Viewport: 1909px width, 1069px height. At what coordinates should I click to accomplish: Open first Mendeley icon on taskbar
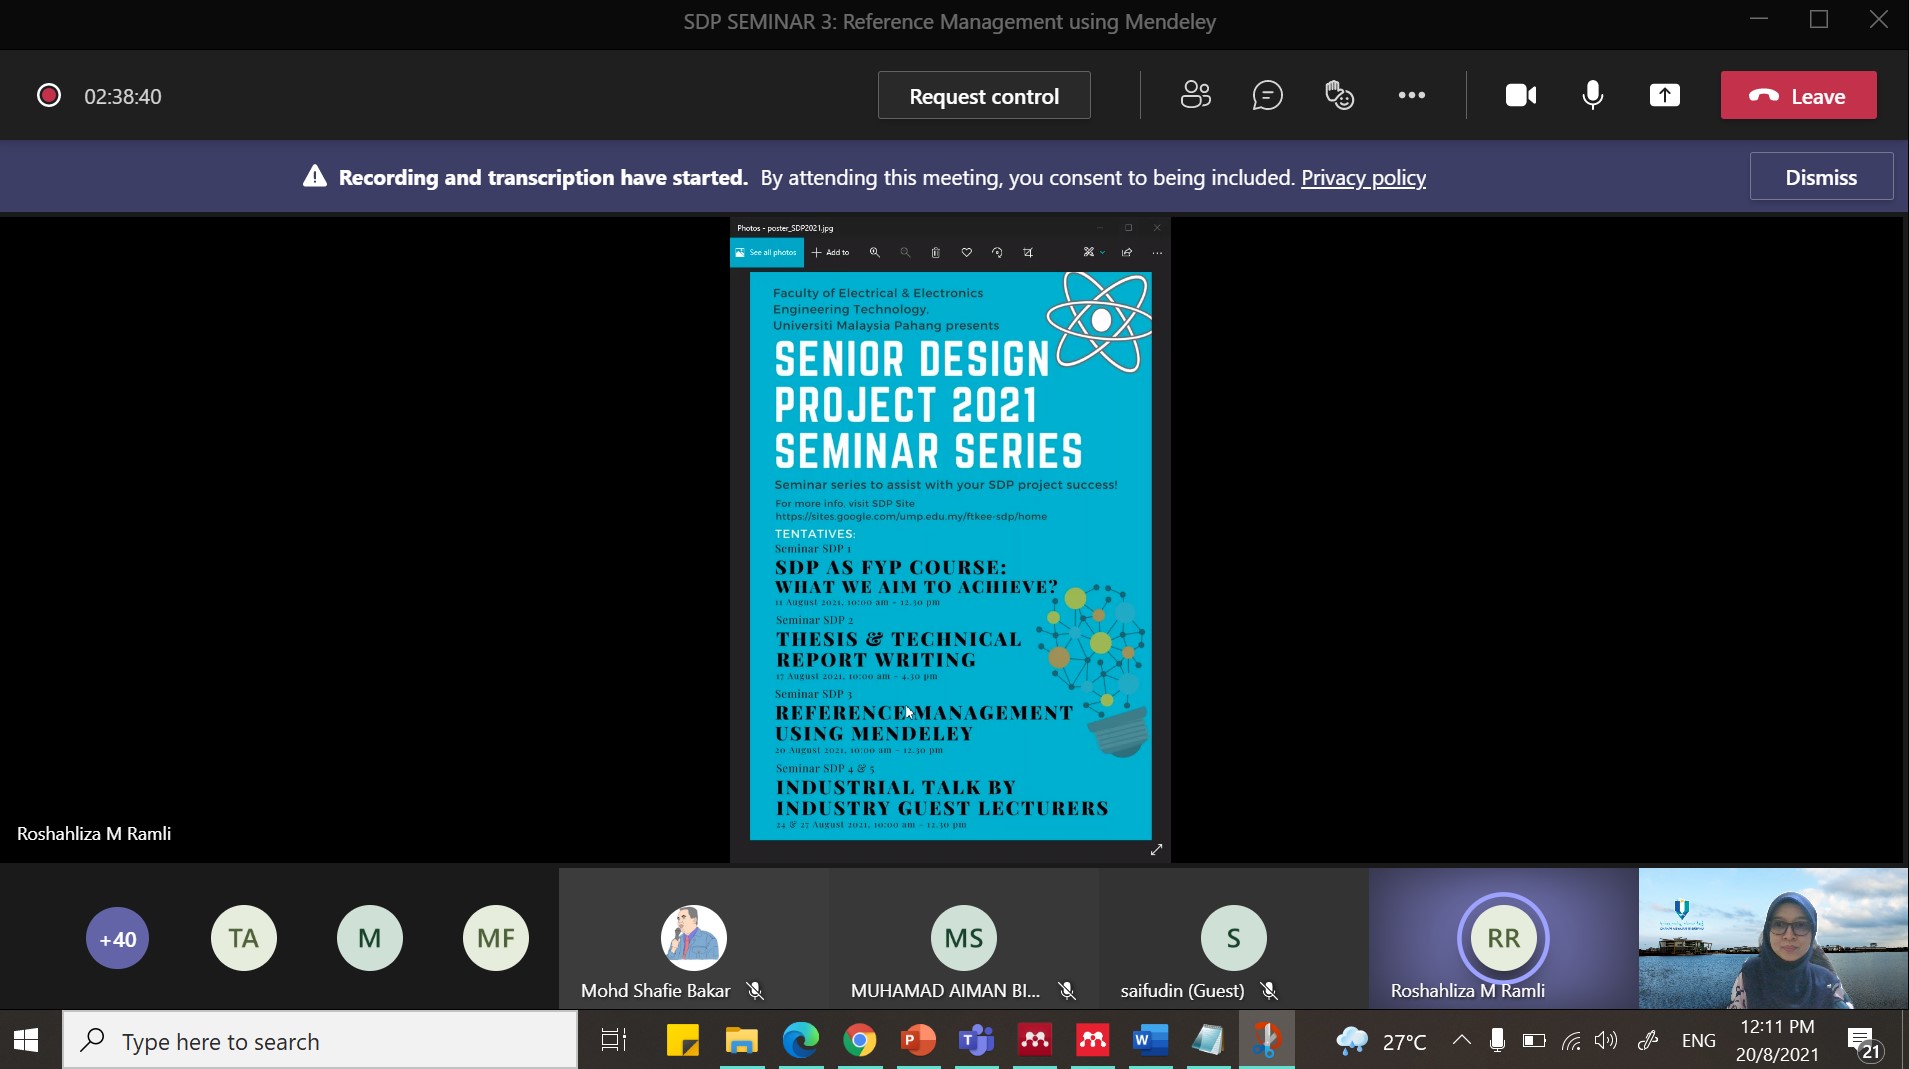[1035, 1040]
